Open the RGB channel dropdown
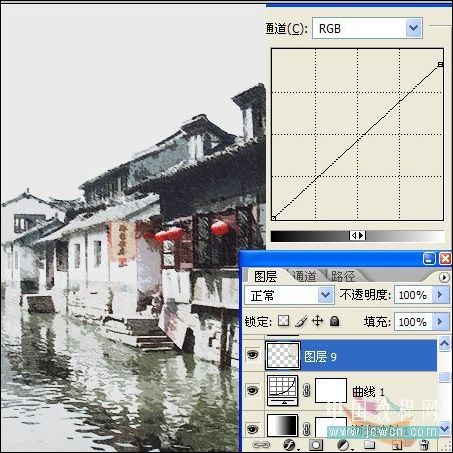The width and height of the screenshot is (453, 453). click(x=414, y=28)
